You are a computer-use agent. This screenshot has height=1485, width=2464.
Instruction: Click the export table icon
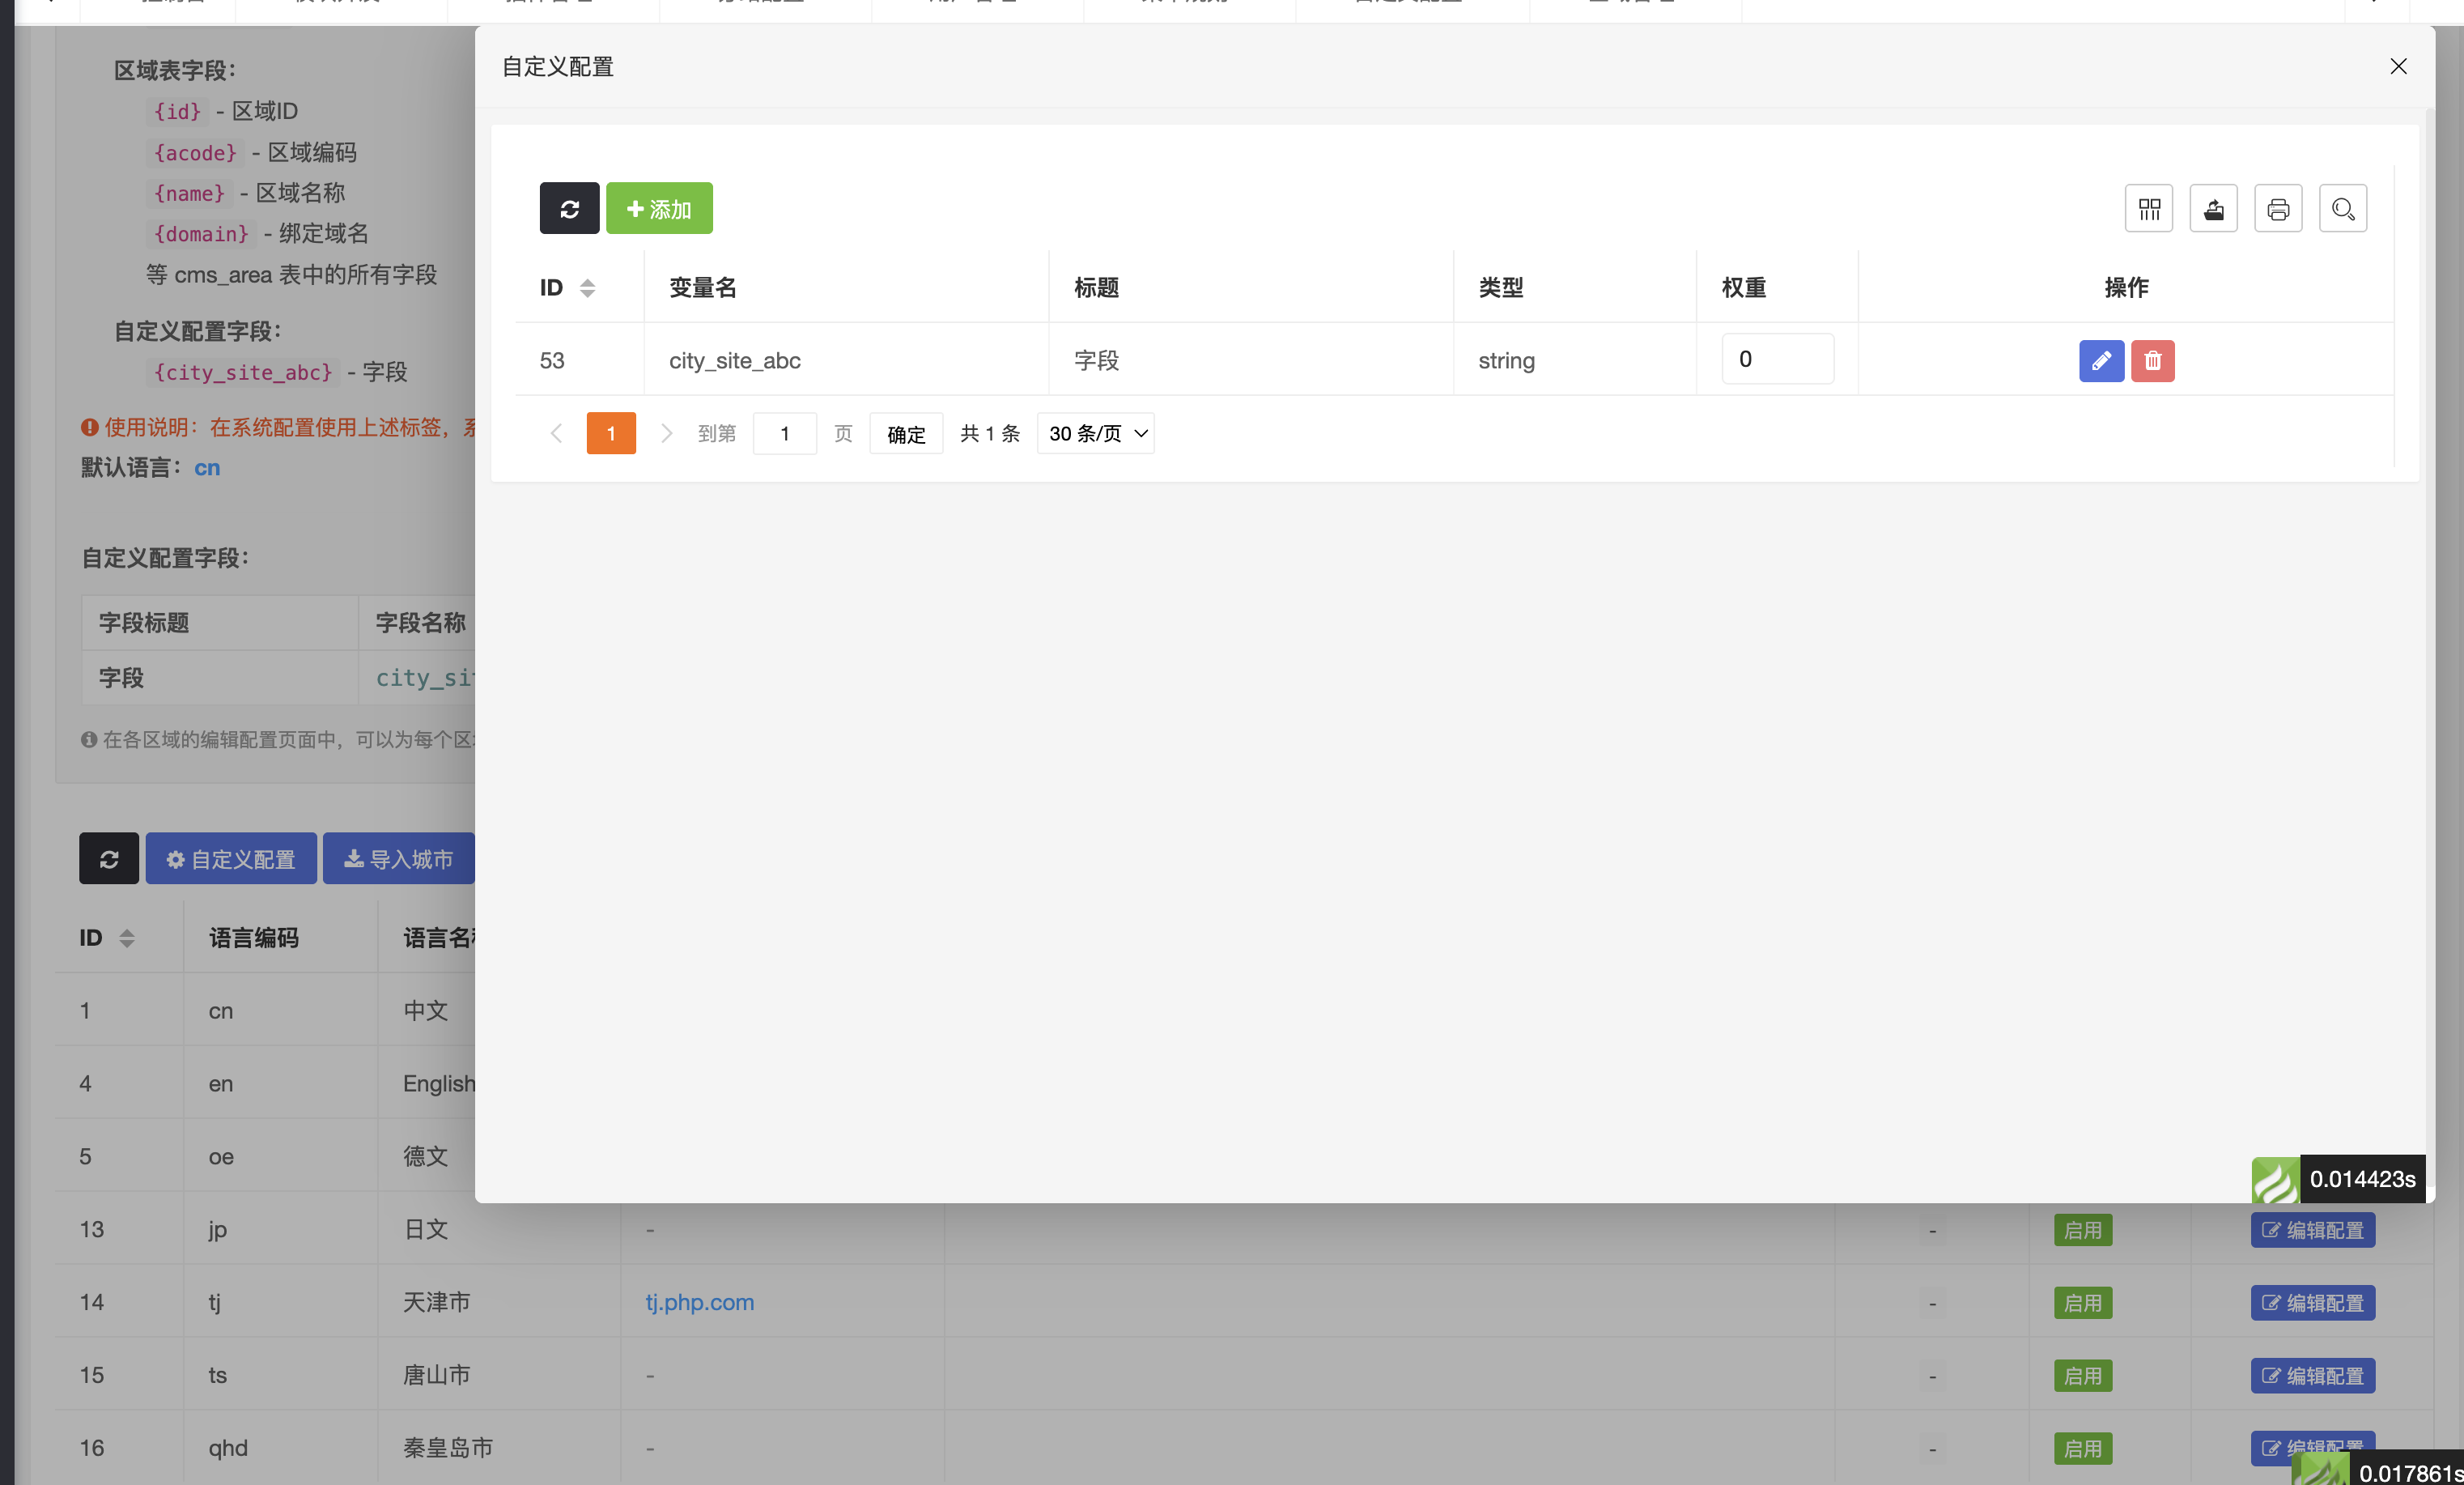click(2213, 208)
